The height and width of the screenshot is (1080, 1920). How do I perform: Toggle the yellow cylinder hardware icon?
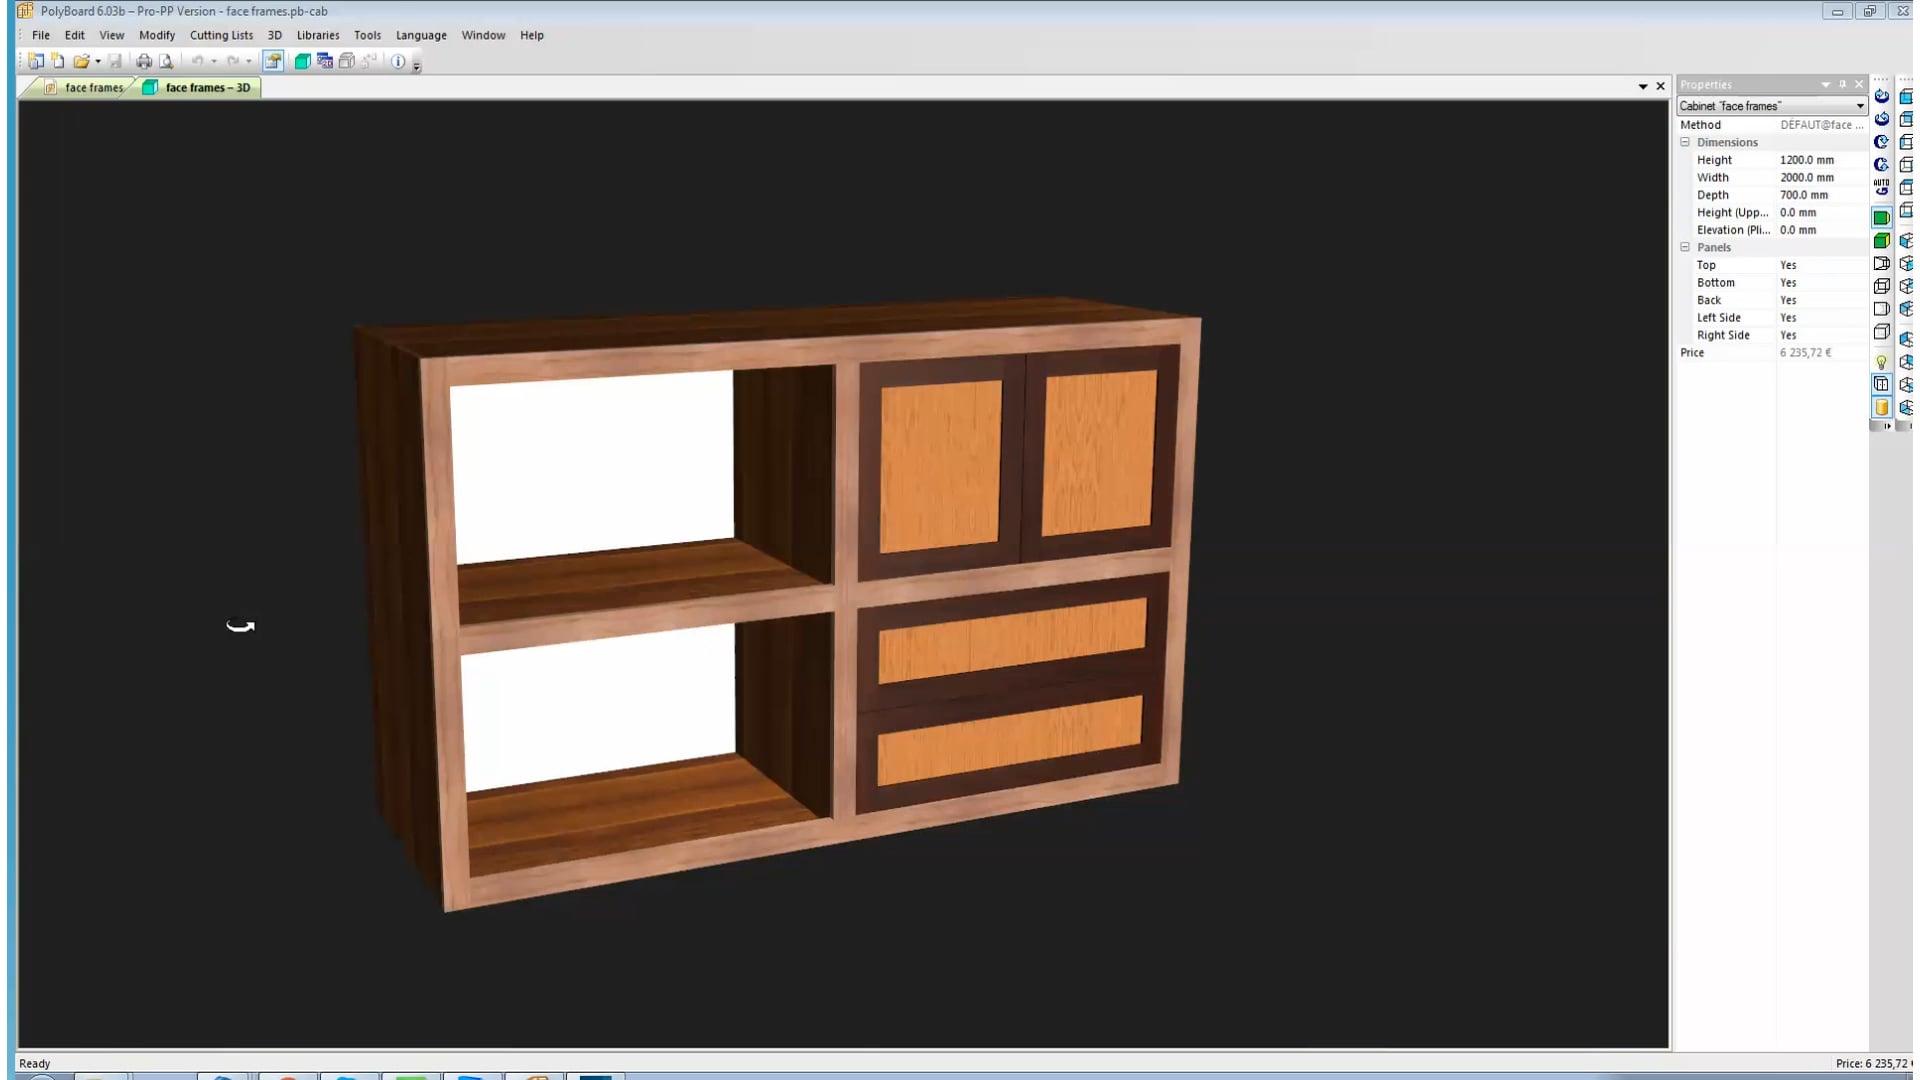pyautogui.click(x=1881, y=407)
